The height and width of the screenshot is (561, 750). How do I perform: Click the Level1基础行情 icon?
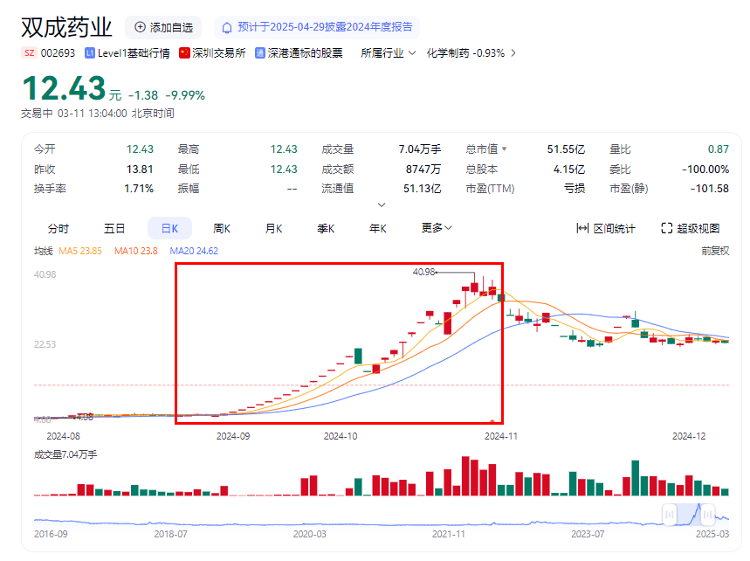tap(89, 53)
